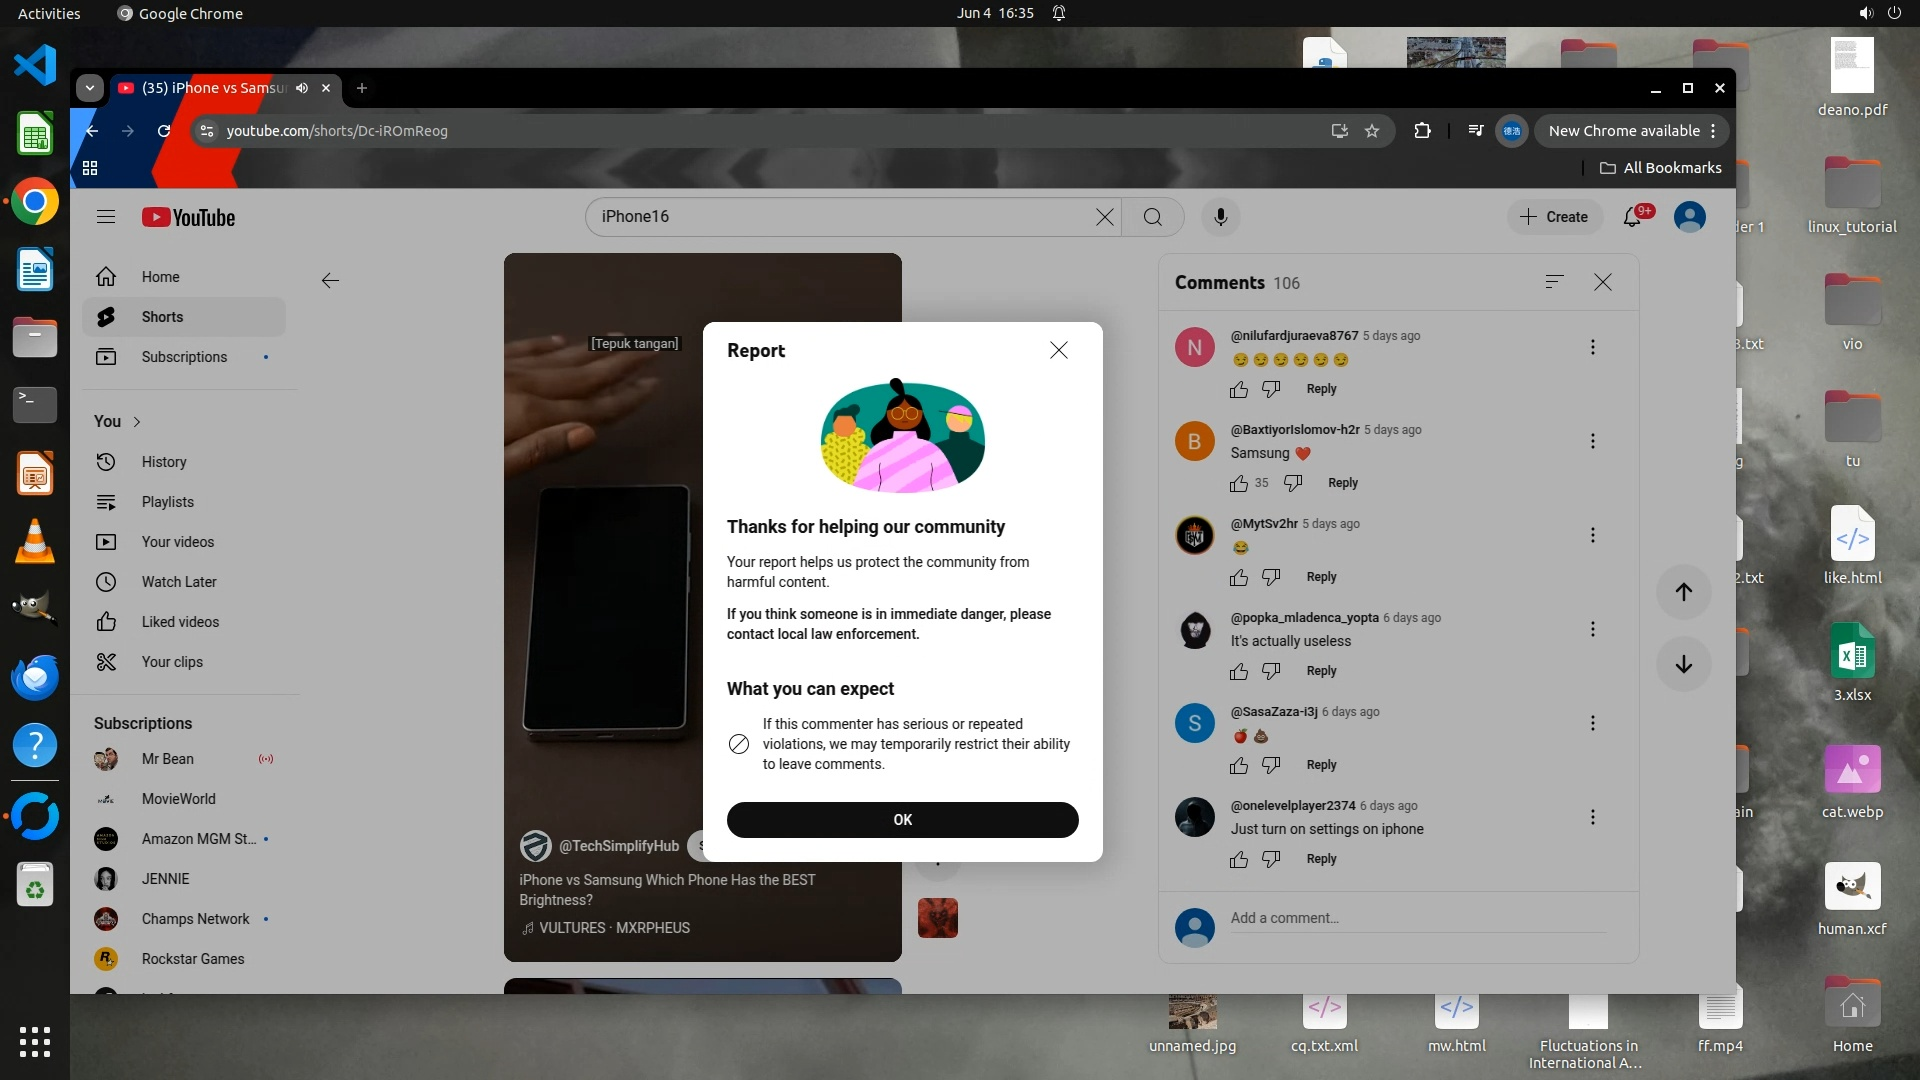Open VLC media player from dock

coord(35,541)
